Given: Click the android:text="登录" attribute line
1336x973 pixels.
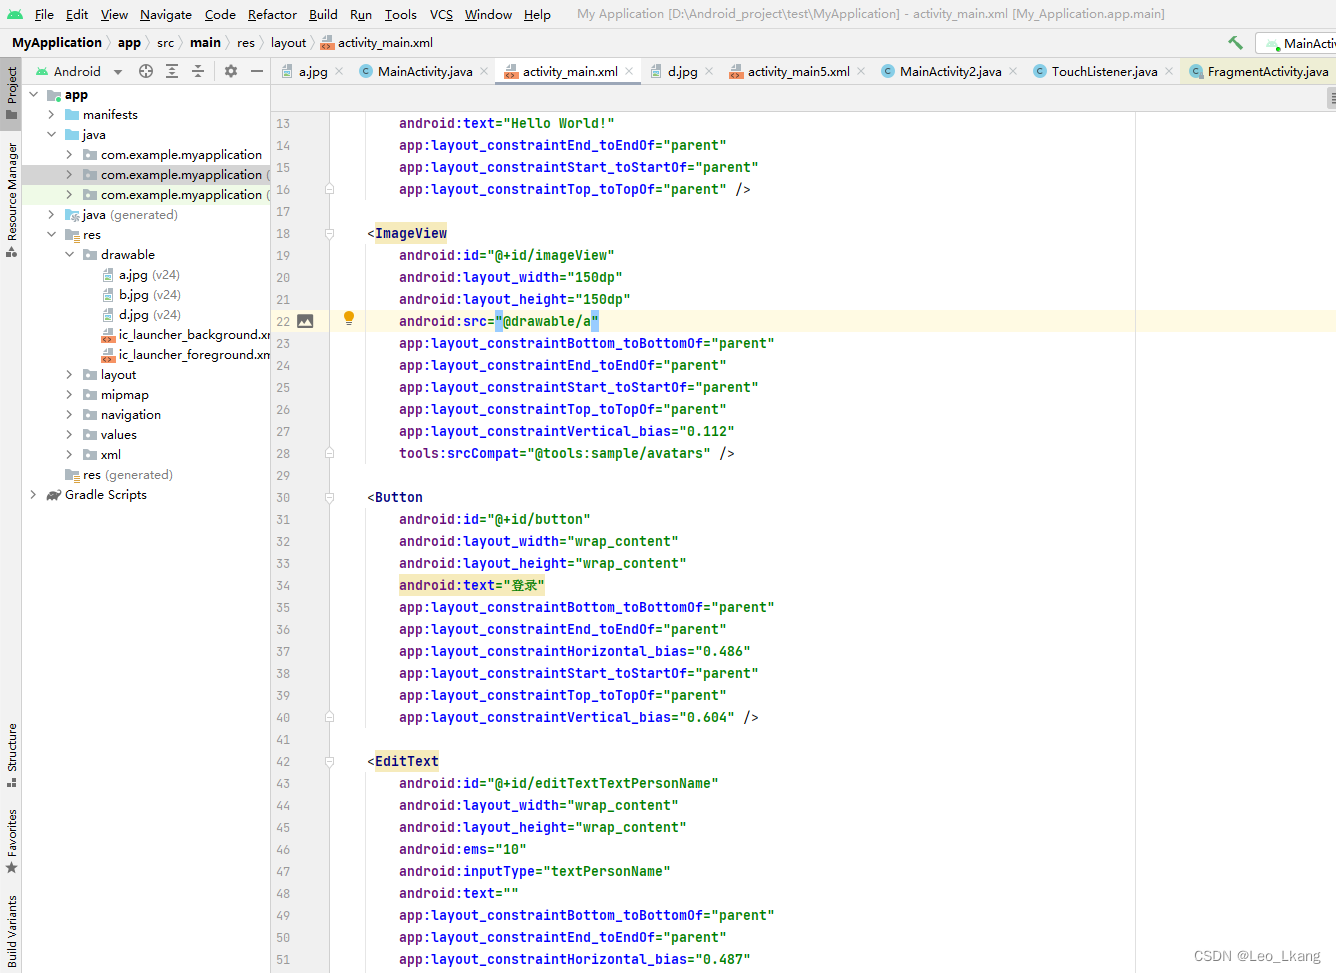Looking at the screenshot, I should [x=471, y=585].
